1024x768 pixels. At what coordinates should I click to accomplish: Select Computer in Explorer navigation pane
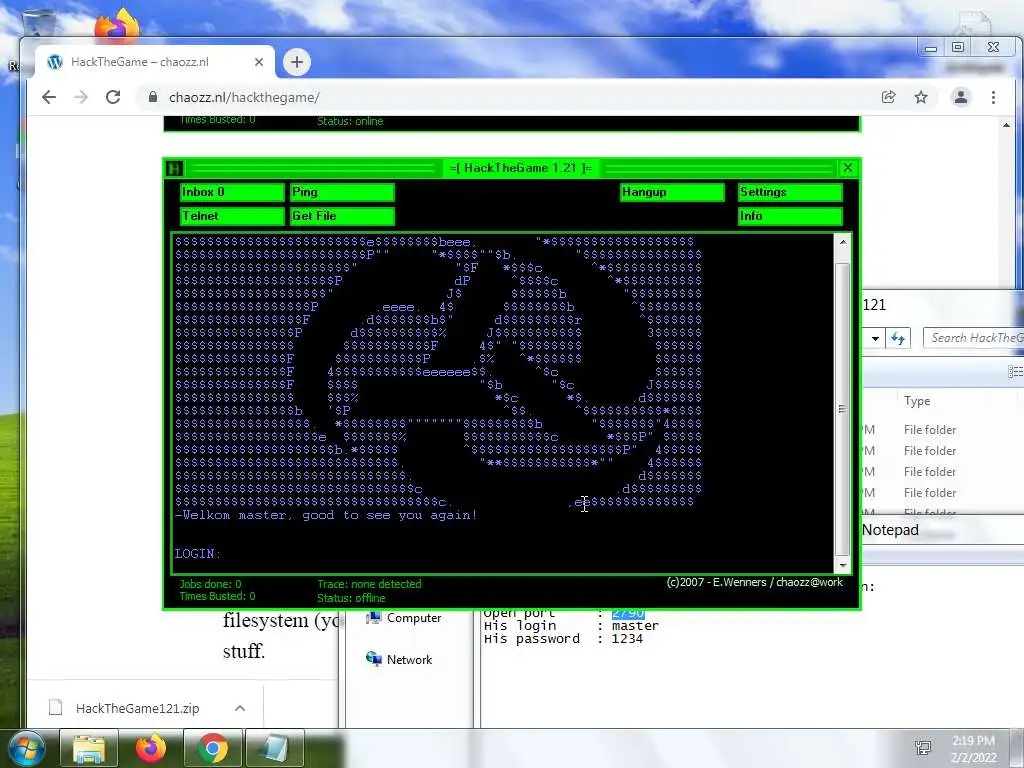tap(404, 618)
